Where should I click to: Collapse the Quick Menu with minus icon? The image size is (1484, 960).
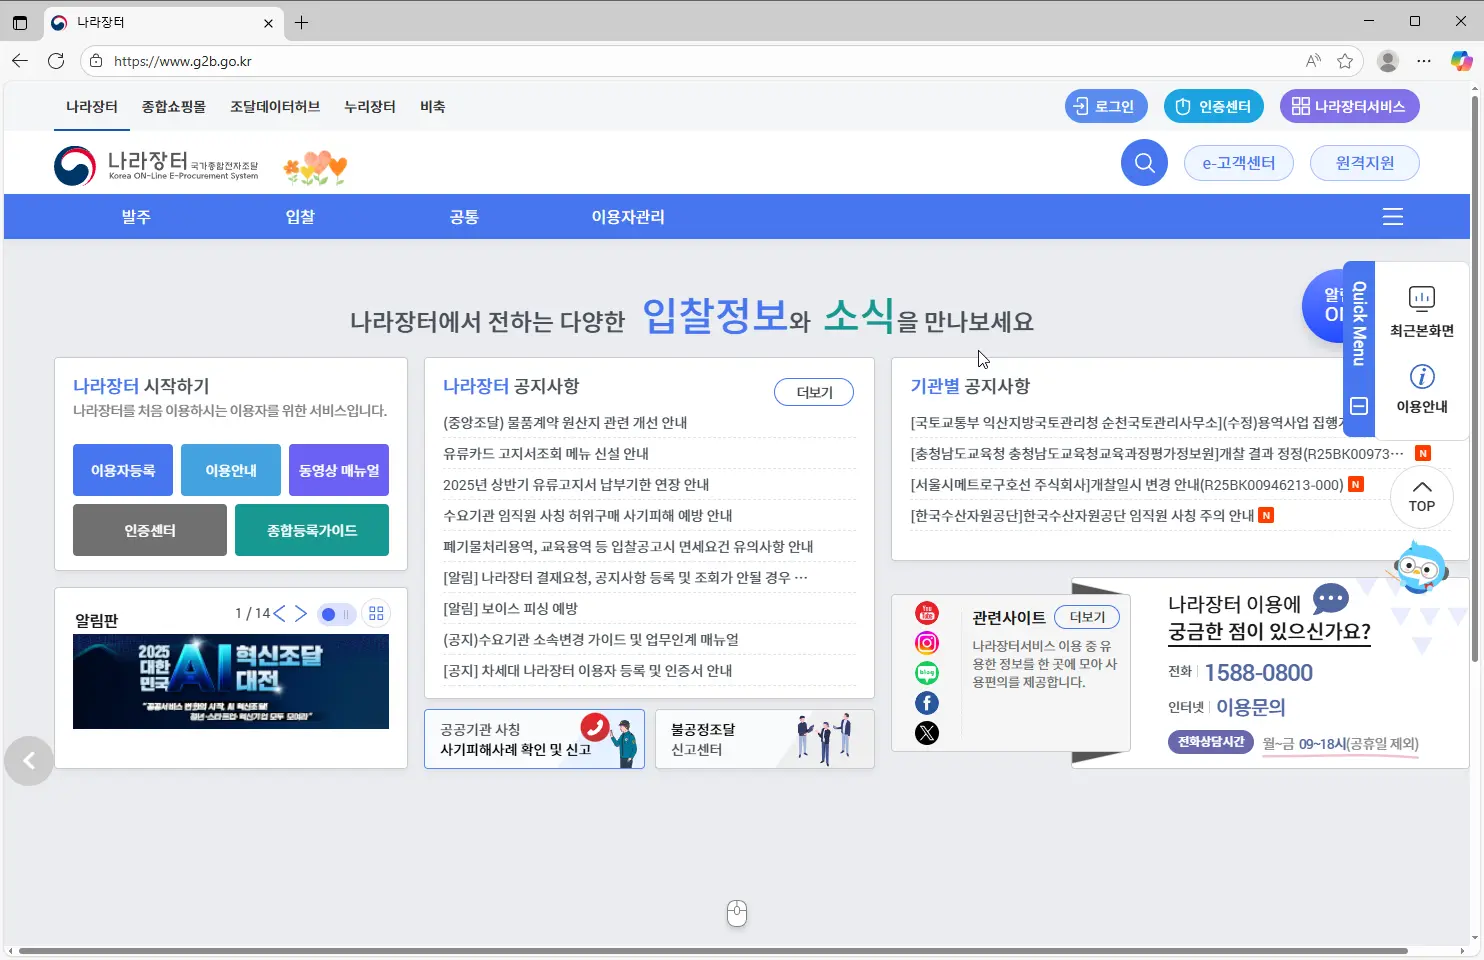(1359, 406)
